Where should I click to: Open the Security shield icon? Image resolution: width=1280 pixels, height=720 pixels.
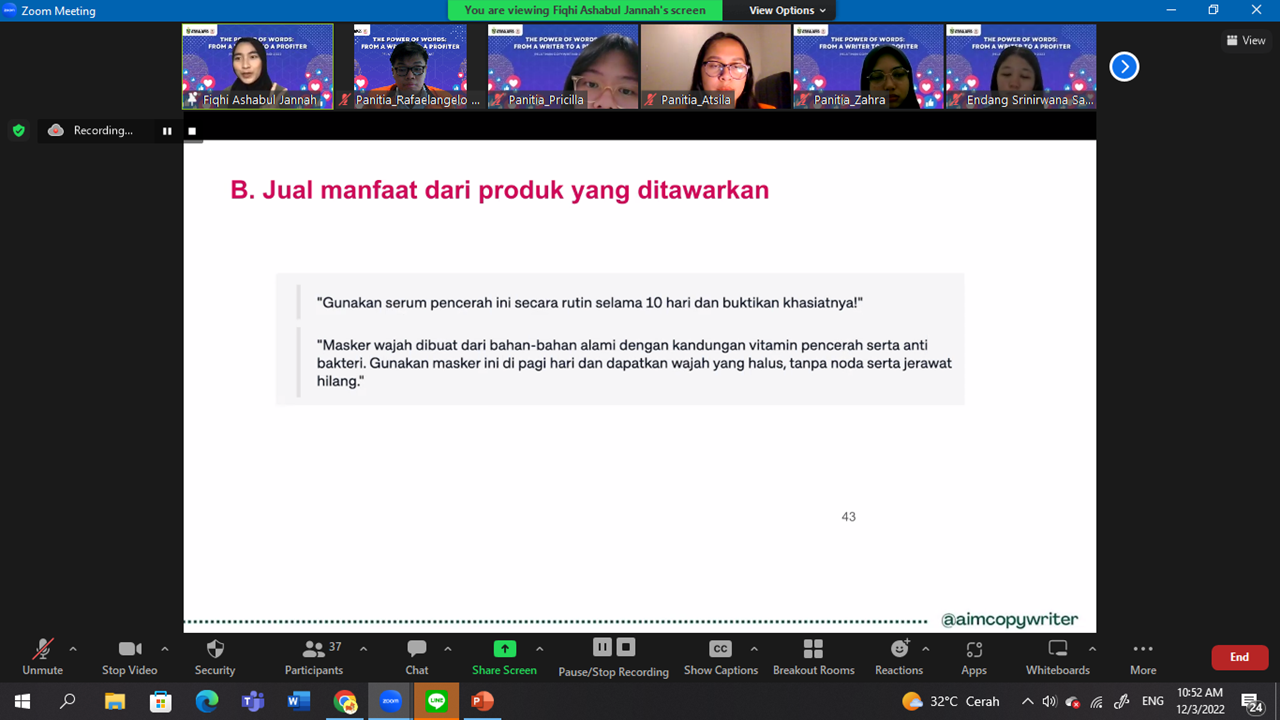coord(215,650)
